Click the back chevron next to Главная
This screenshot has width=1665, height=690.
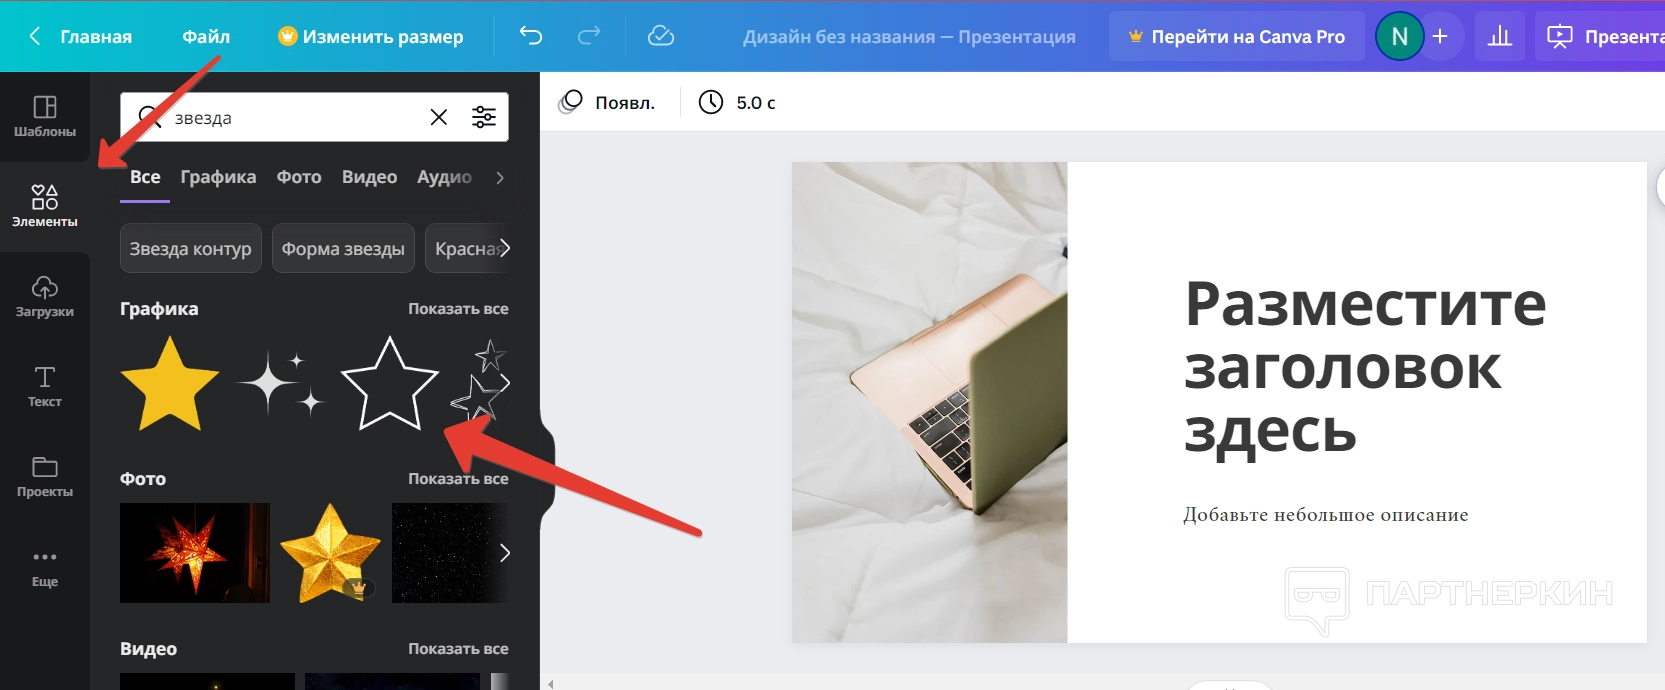(x=34, y=36)
